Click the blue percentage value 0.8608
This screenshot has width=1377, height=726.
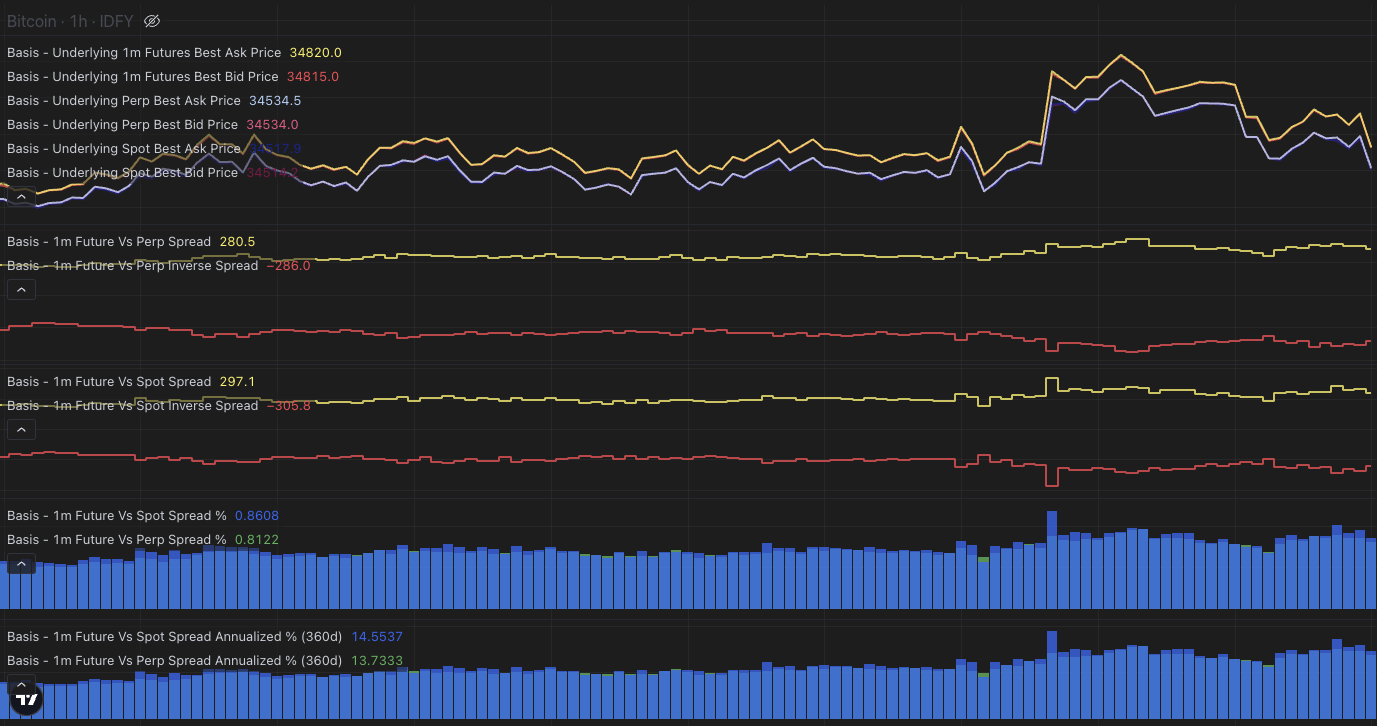point(257,515)
